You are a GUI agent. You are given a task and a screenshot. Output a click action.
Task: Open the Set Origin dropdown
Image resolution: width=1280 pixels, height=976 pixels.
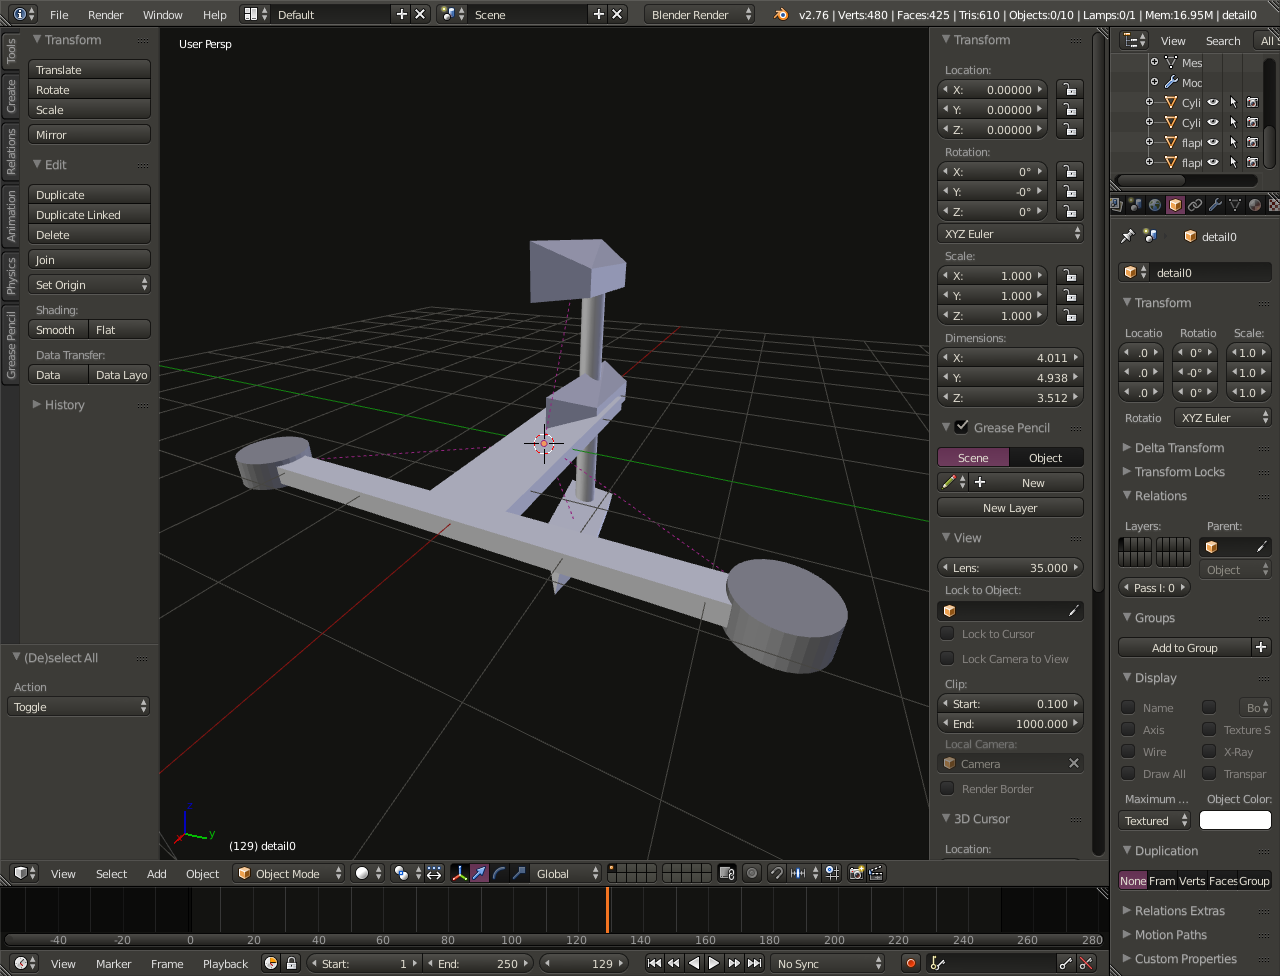tap(90, 284)
